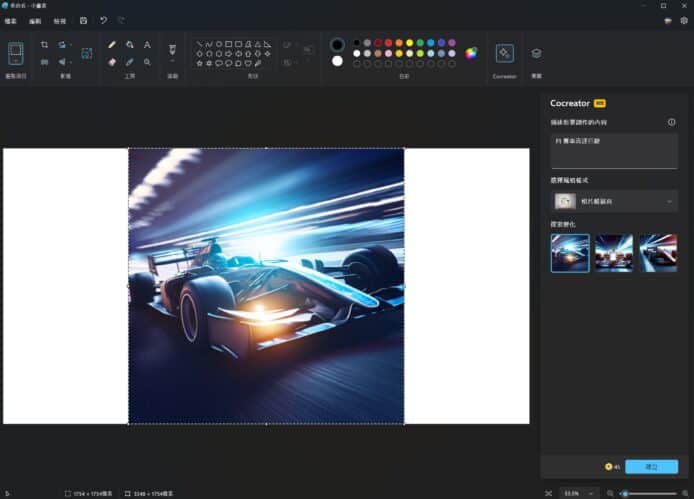Select the Color picker eyedropper tool
Screen dimensions: 694x499
click(130, 62)
